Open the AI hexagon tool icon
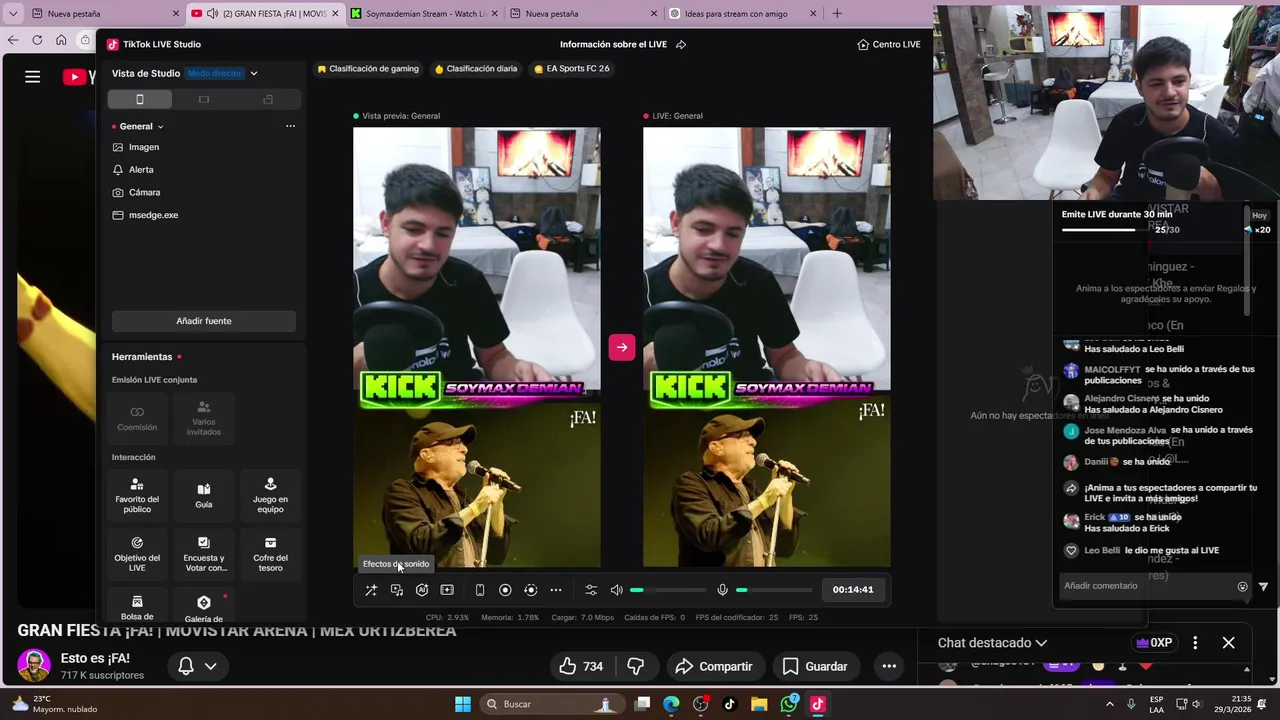This screenshot has height=720, width=1280. [422, 590]
